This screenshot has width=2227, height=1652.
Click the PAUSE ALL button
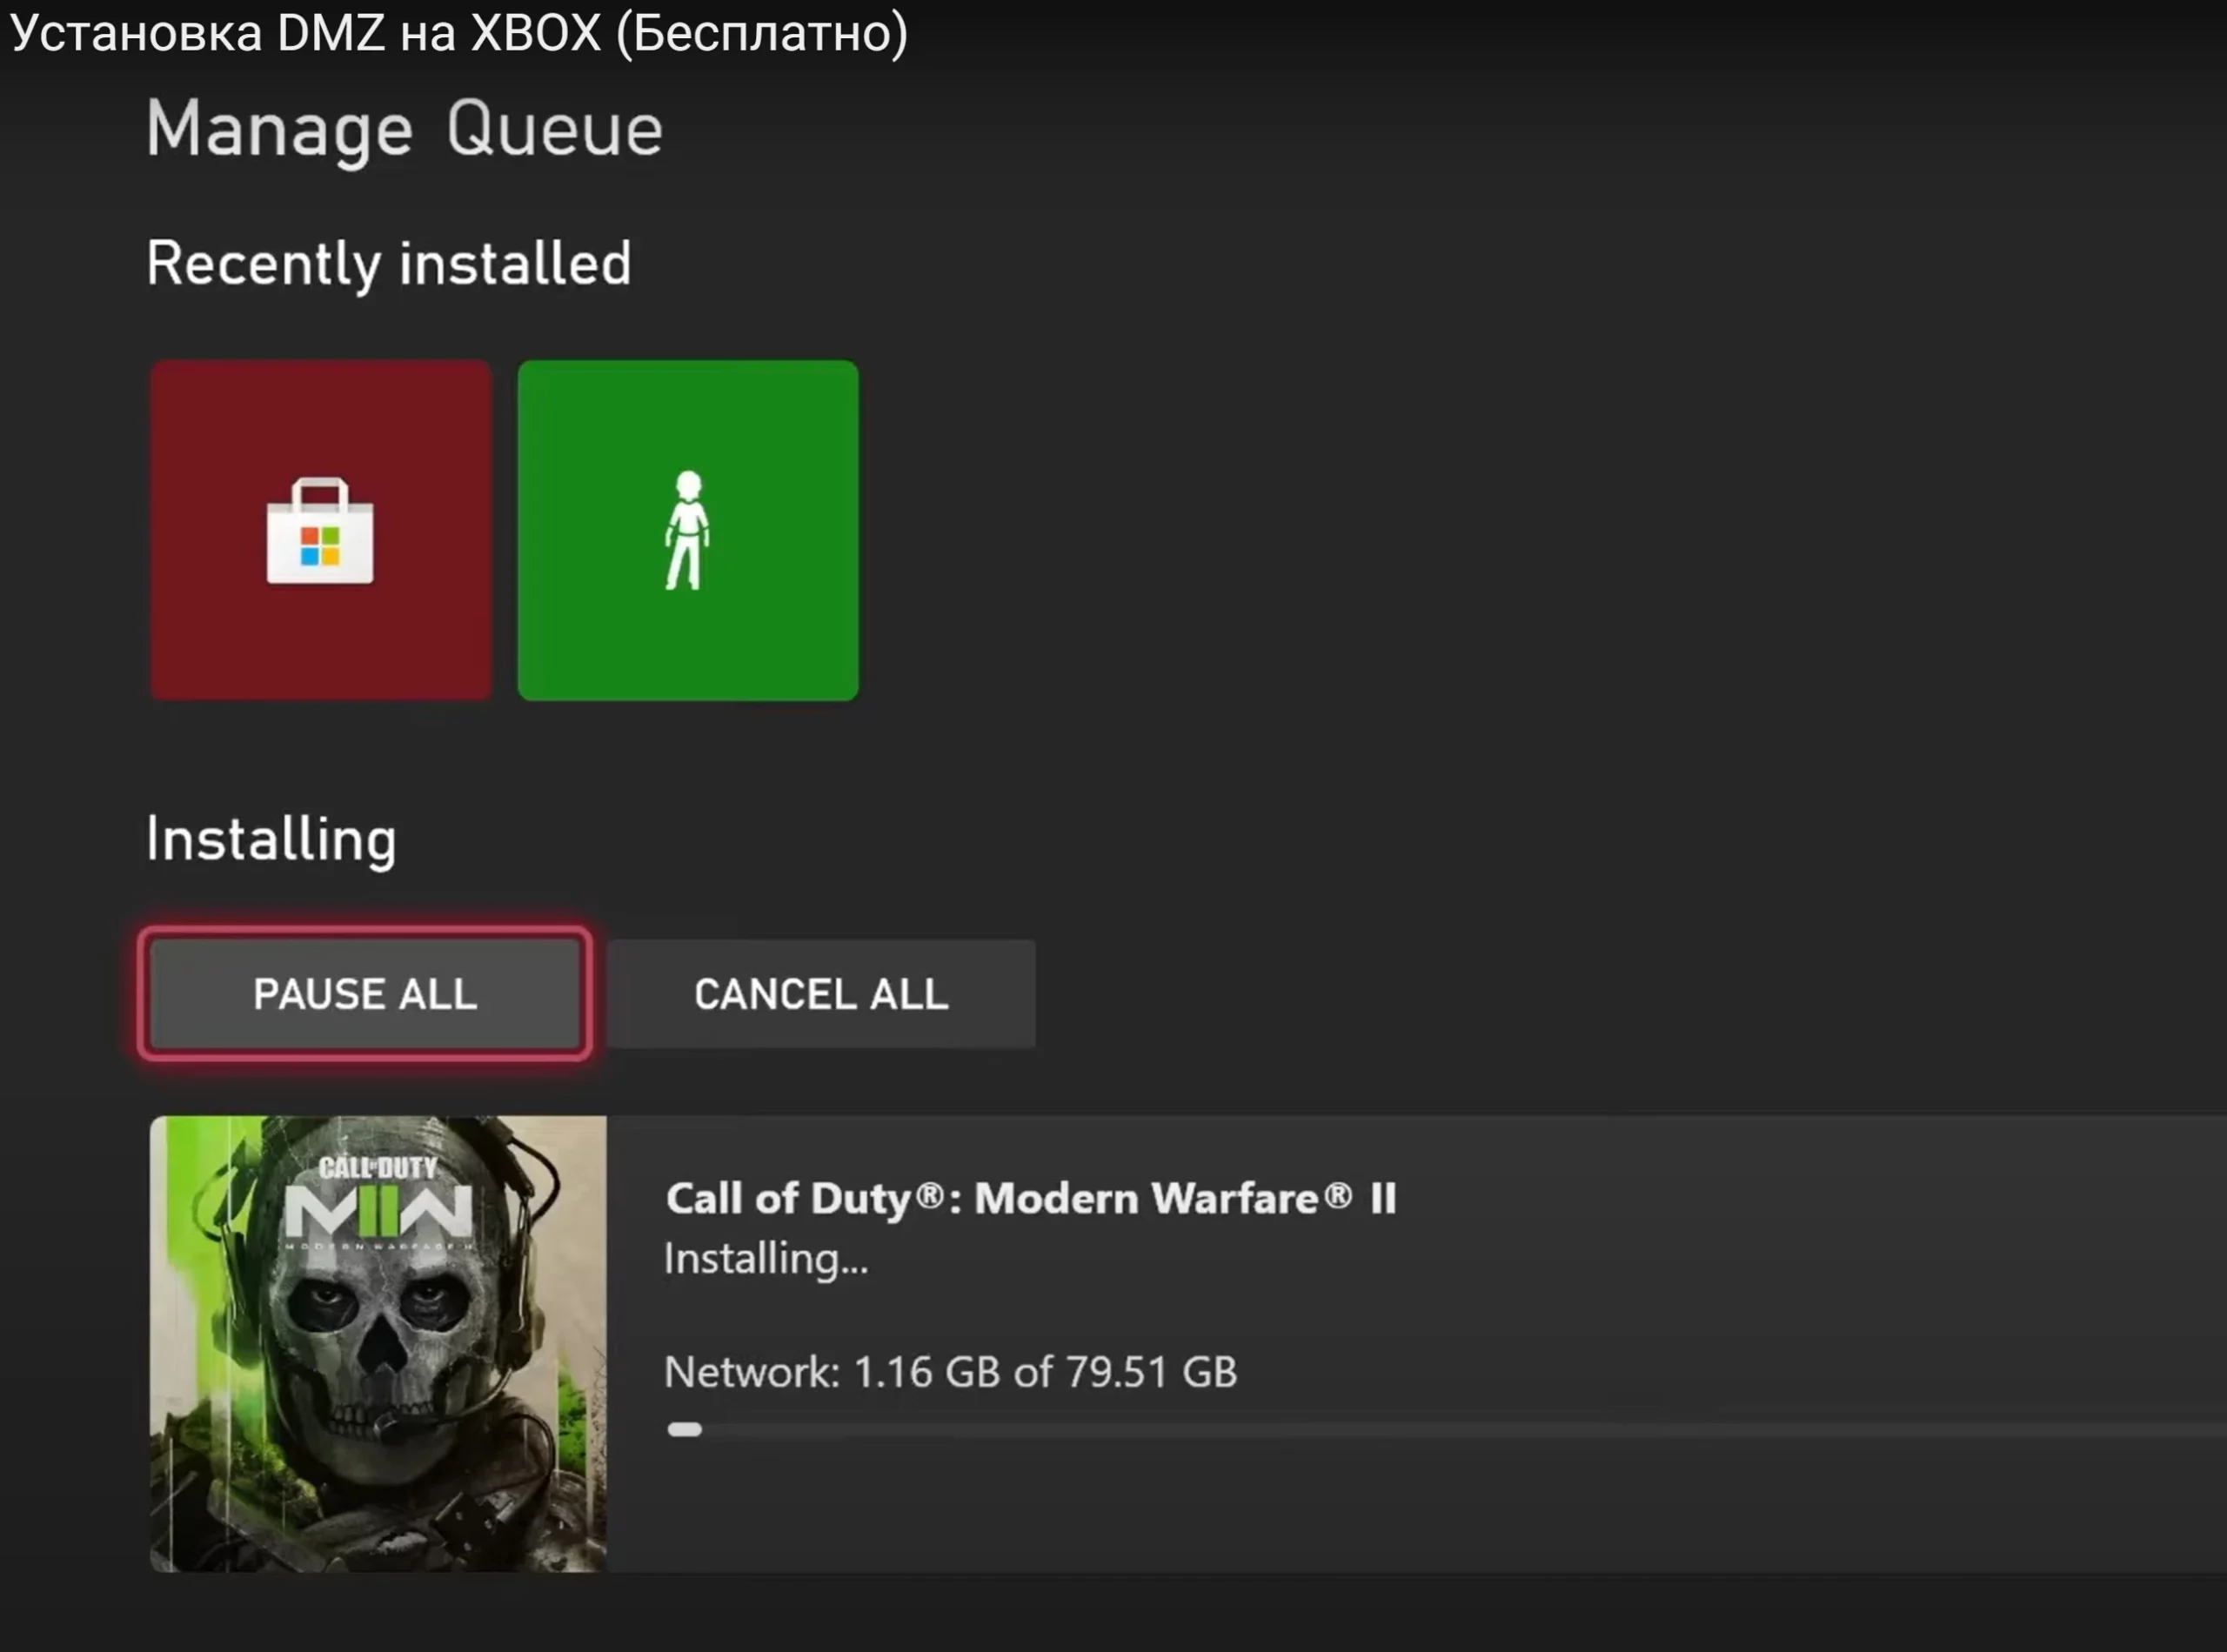tap(365, 994)
